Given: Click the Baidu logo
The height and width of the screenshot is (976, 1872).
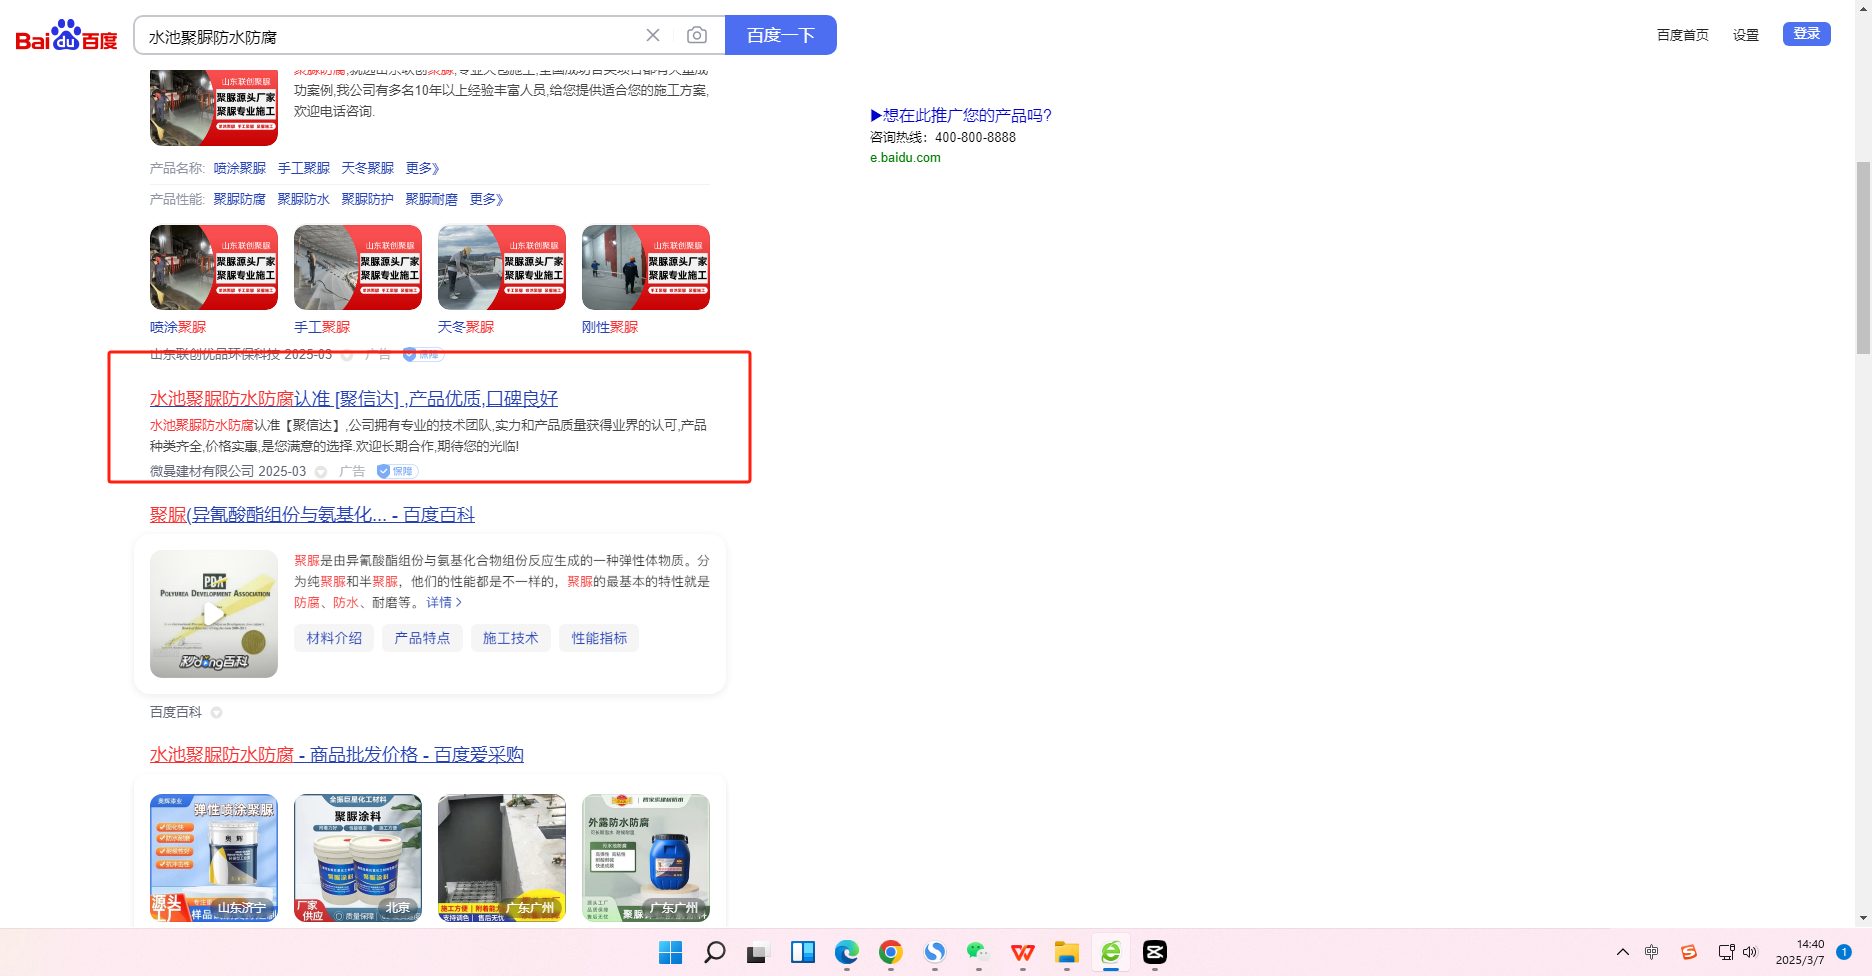Looking at the screenshot, I should [66, 35].
